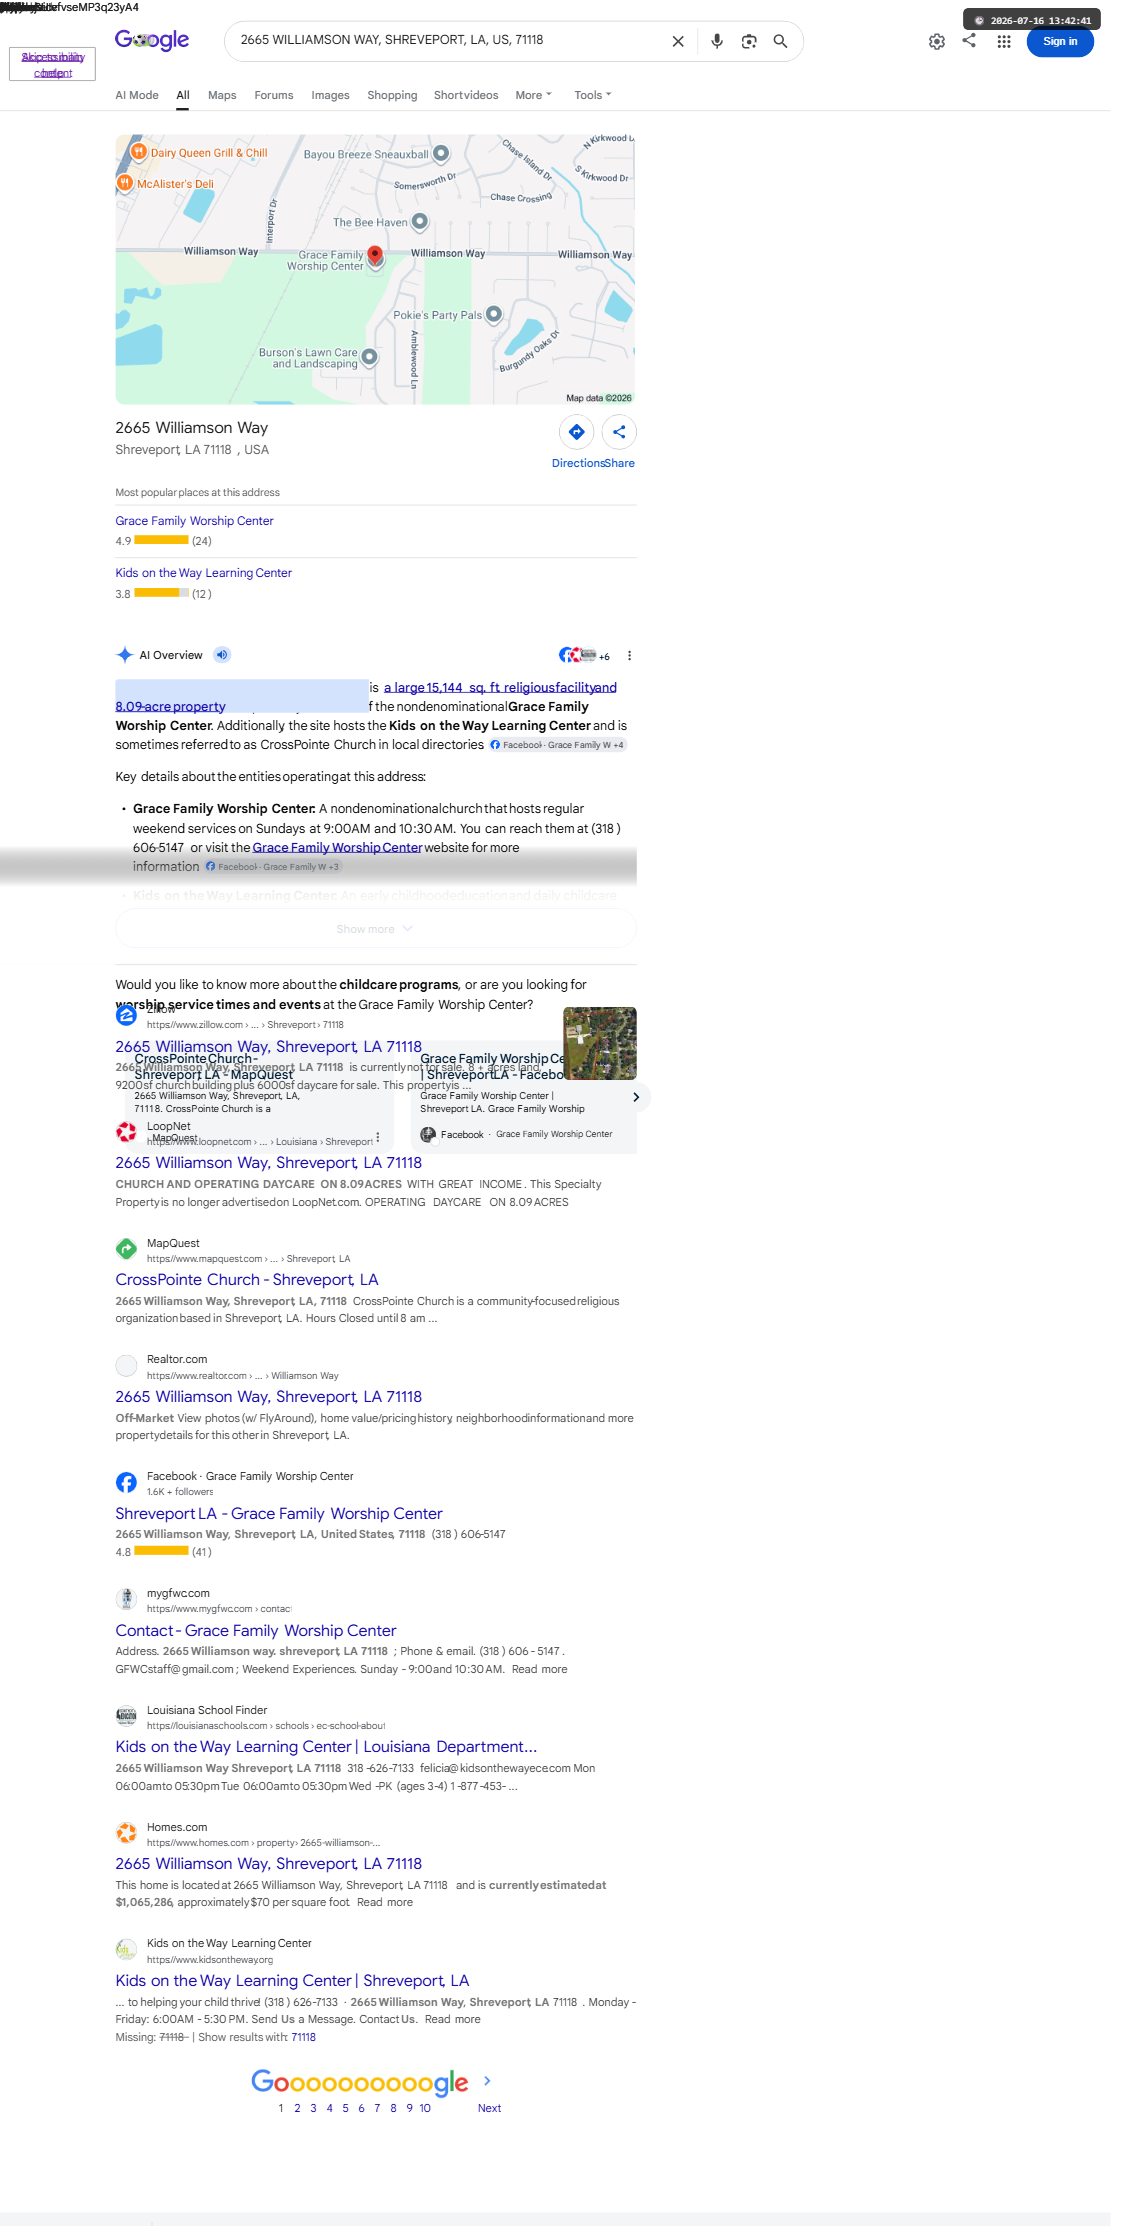Click MapQuest favicon icon
Viewport: 1124px width, 2226px height.
126,1249
